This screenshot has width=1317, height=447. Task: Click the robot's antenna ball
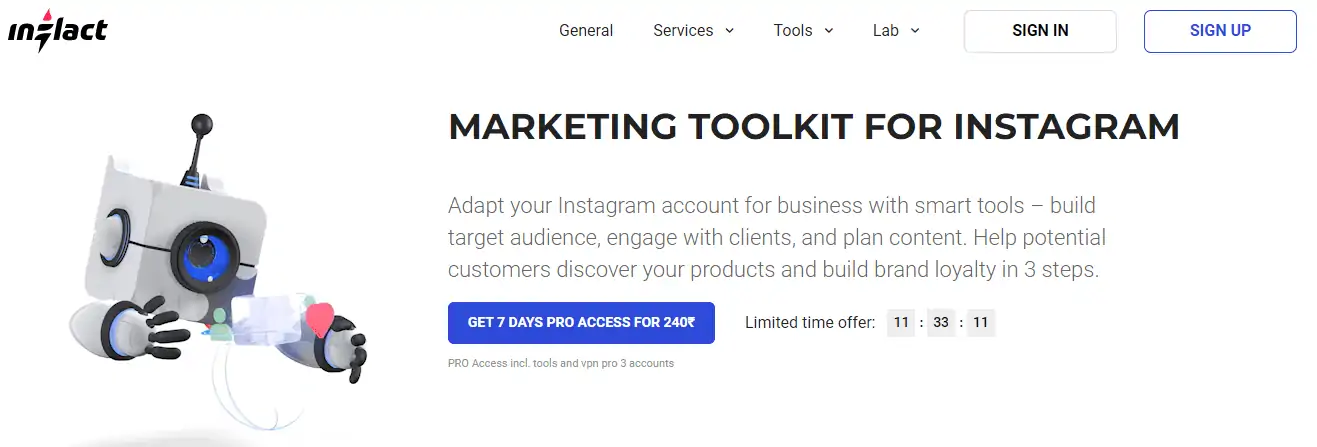tap(203, 125)
